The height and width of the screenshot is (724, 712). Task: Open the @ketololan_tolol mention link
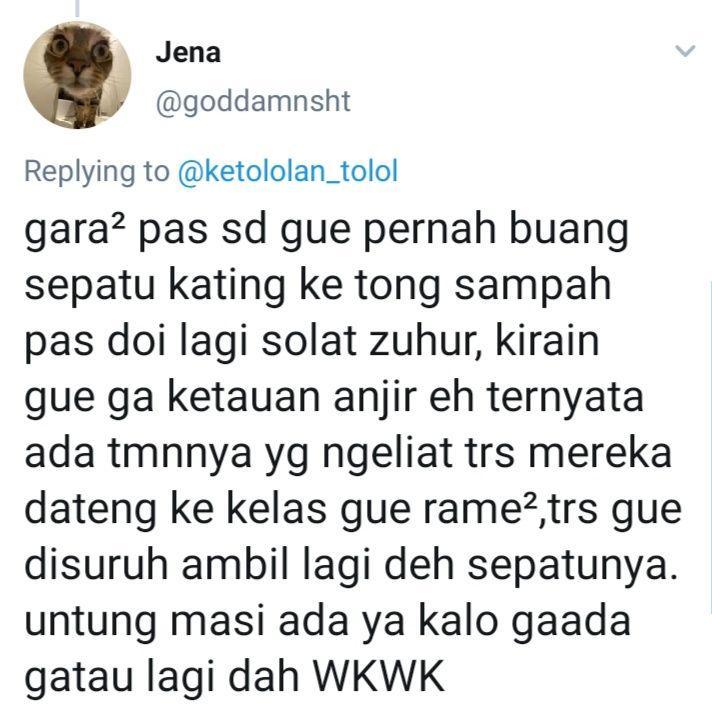(x=288, y=171)
